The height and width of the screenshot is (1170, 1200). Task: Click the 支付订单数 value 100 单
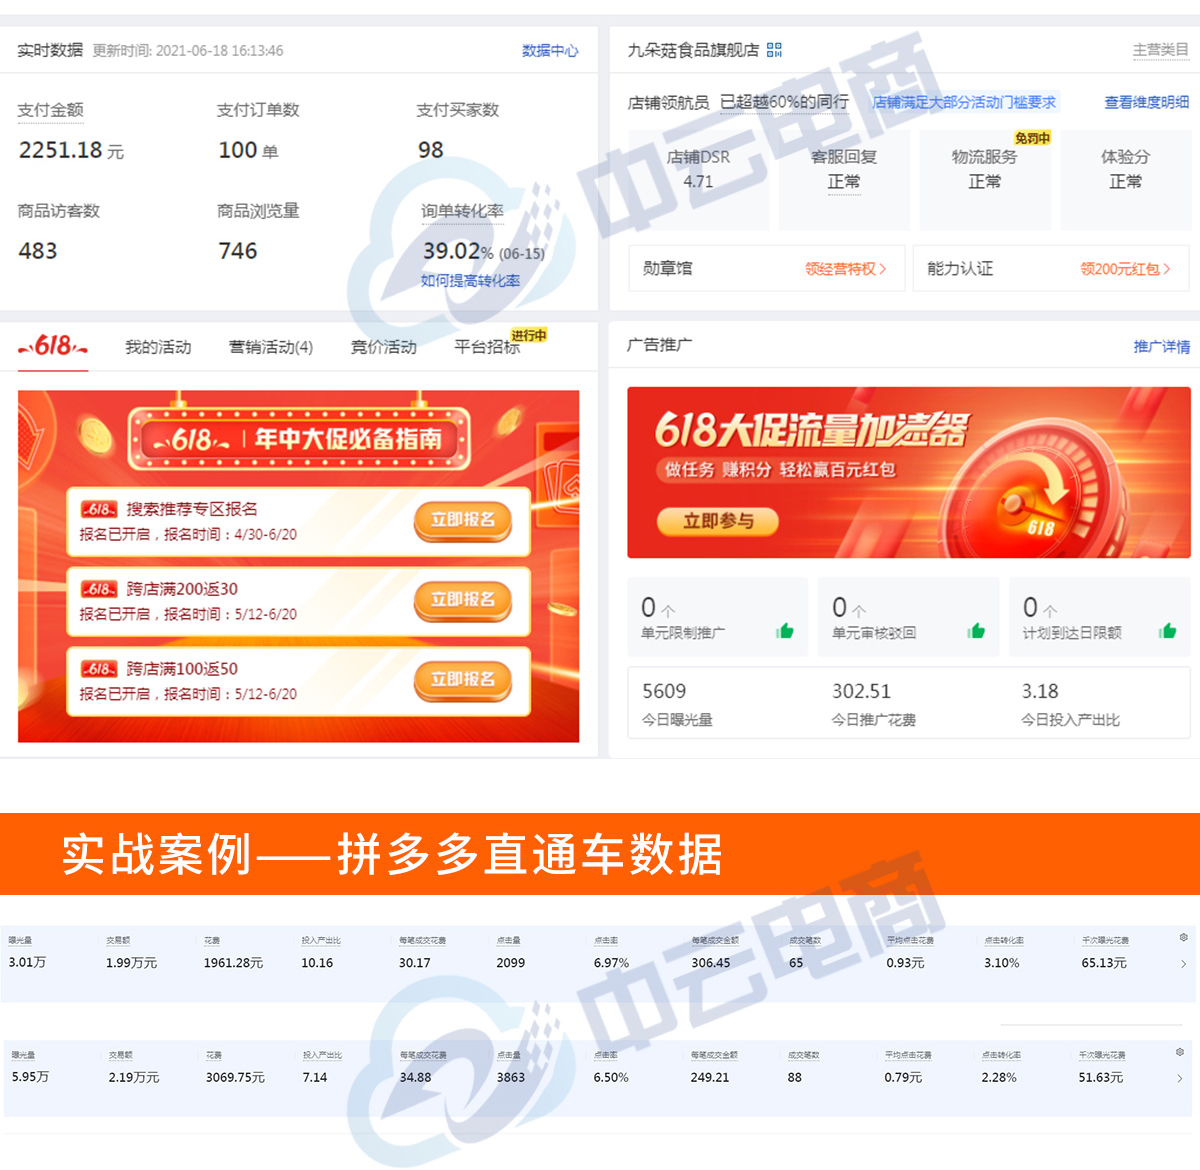coord(248,151)
